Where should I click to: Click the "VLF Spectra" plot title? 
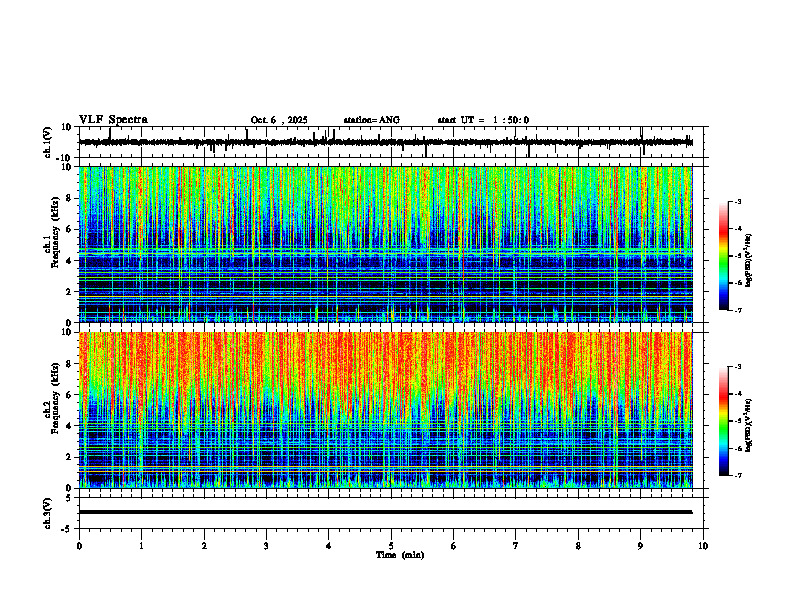pyautogui.click(x=113, y=120)
